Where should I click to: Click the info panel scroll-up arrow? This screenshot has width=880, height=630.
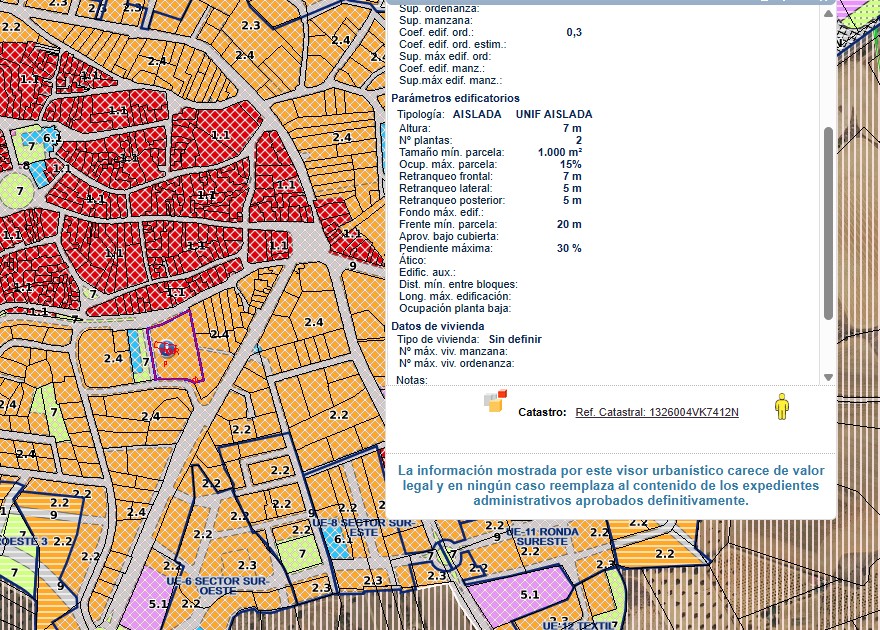(827, 16)
